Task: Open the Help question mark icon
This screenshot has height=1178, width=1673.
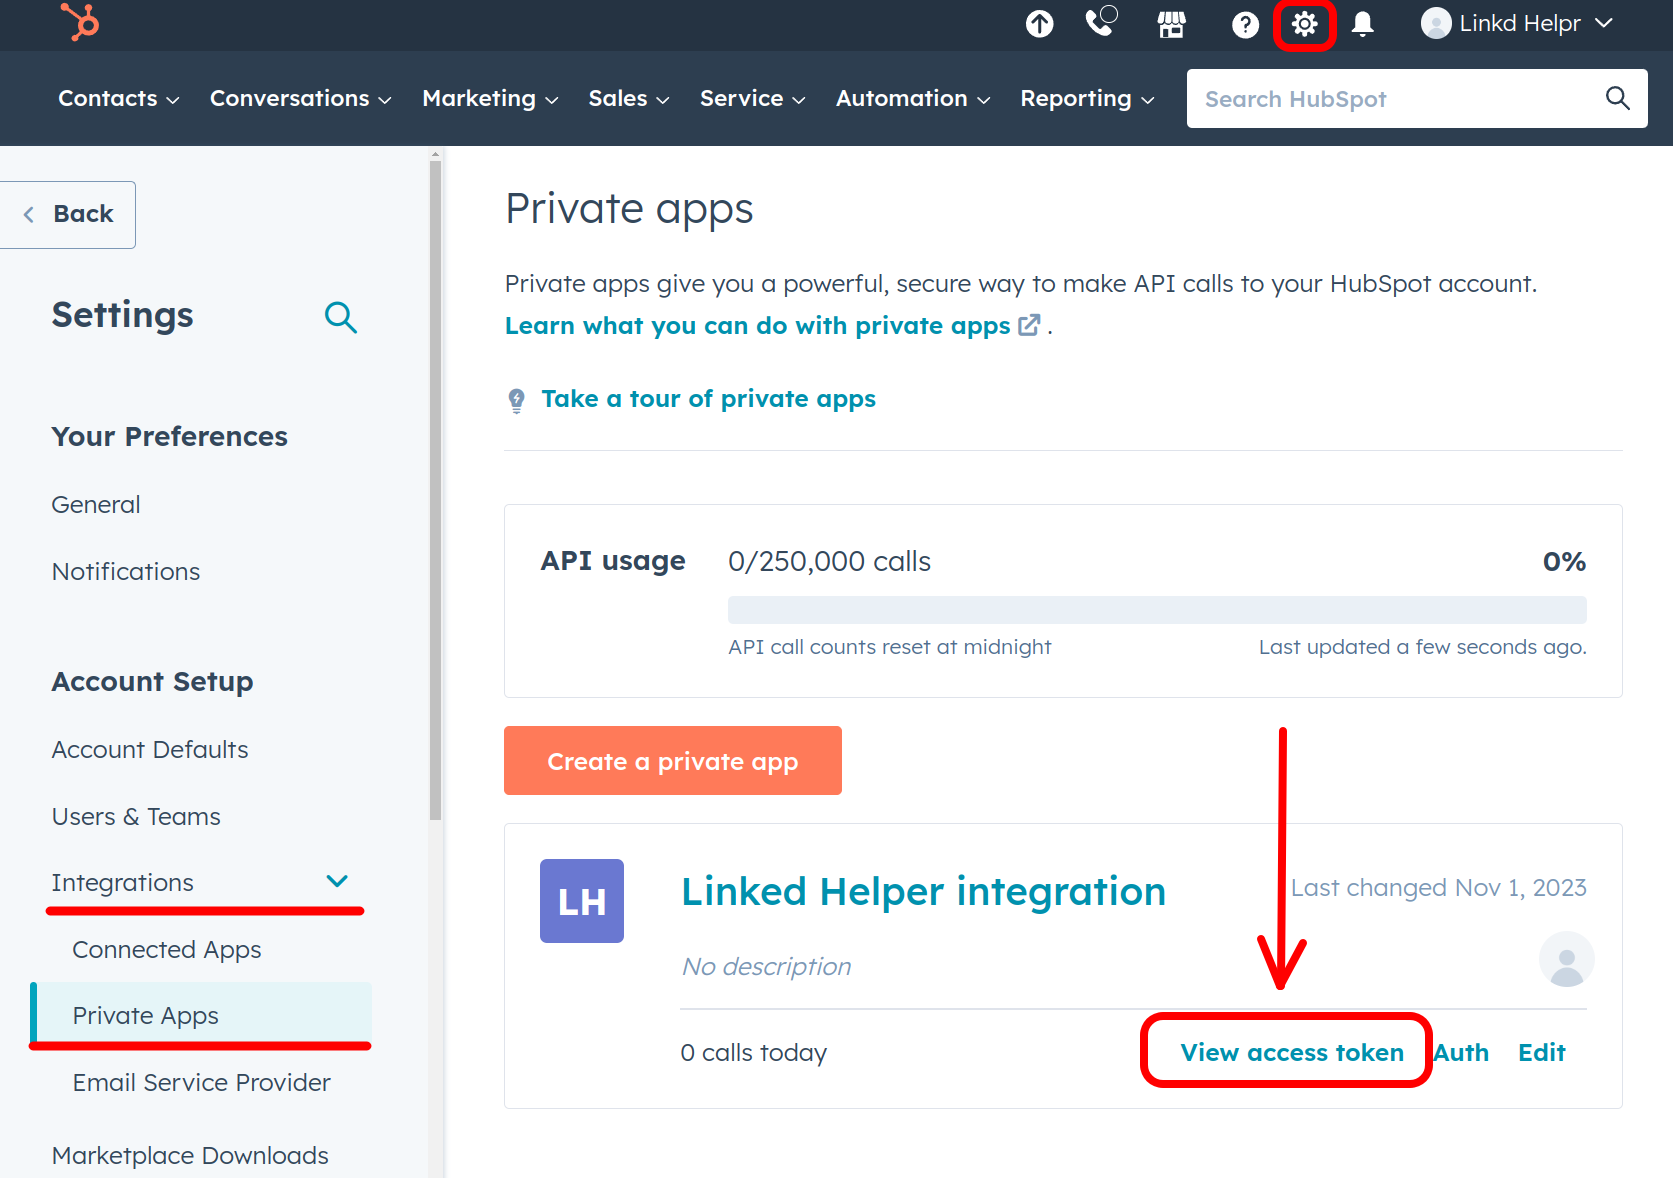Action: 1245,24
